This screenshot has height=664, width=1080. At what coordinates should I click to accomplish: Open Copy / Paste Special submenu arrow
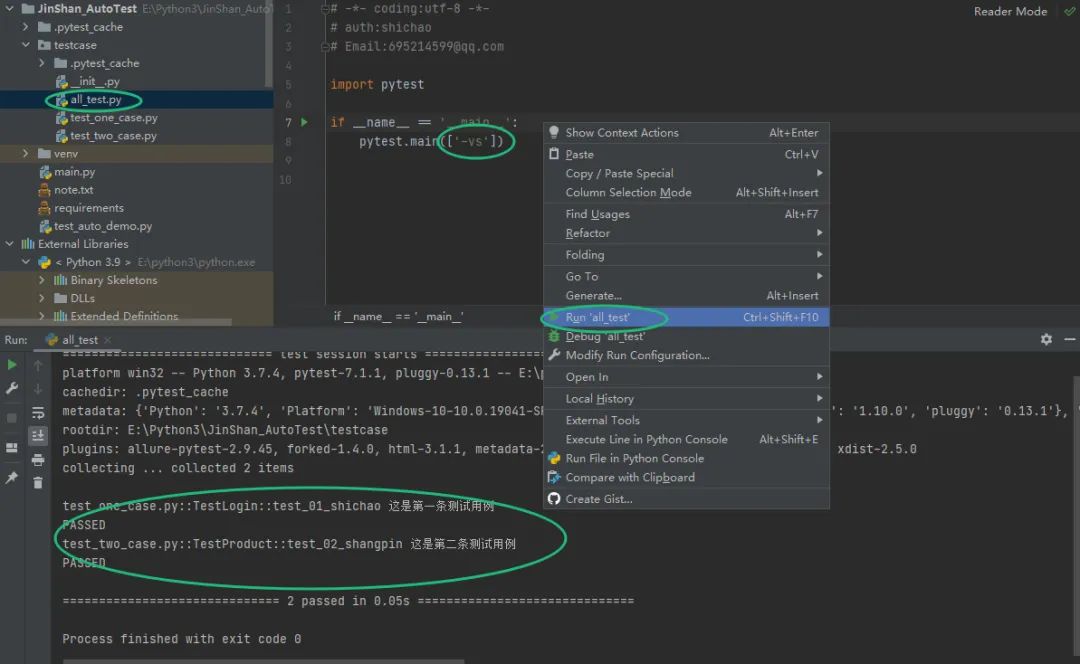[x=820, y=173]
